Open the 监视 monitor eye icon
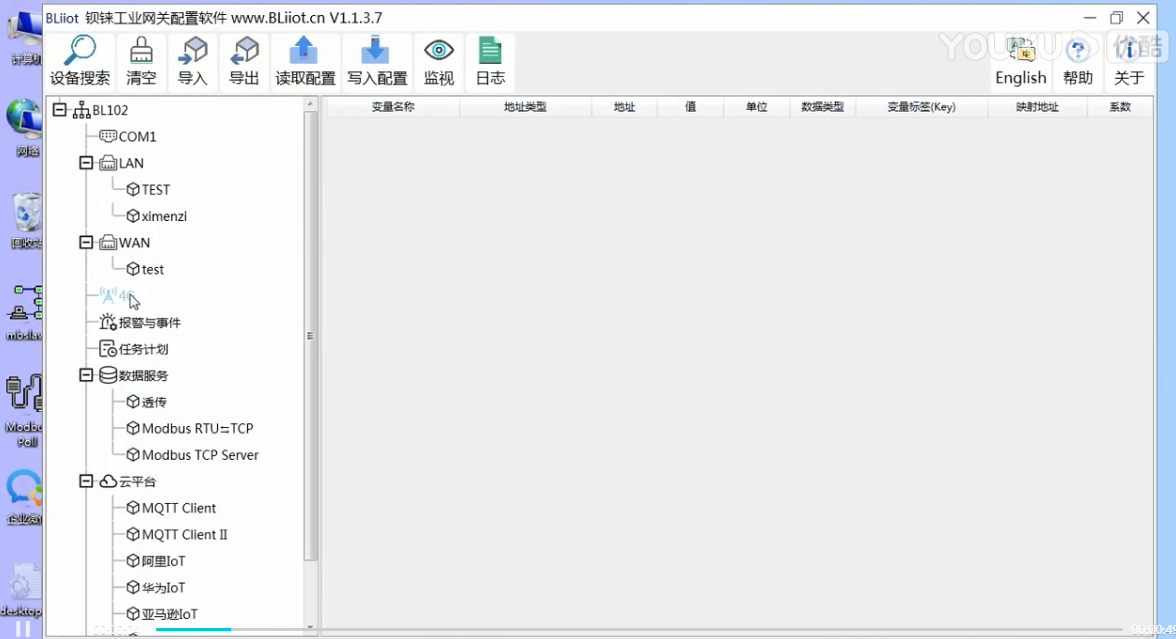 (438, 51)
